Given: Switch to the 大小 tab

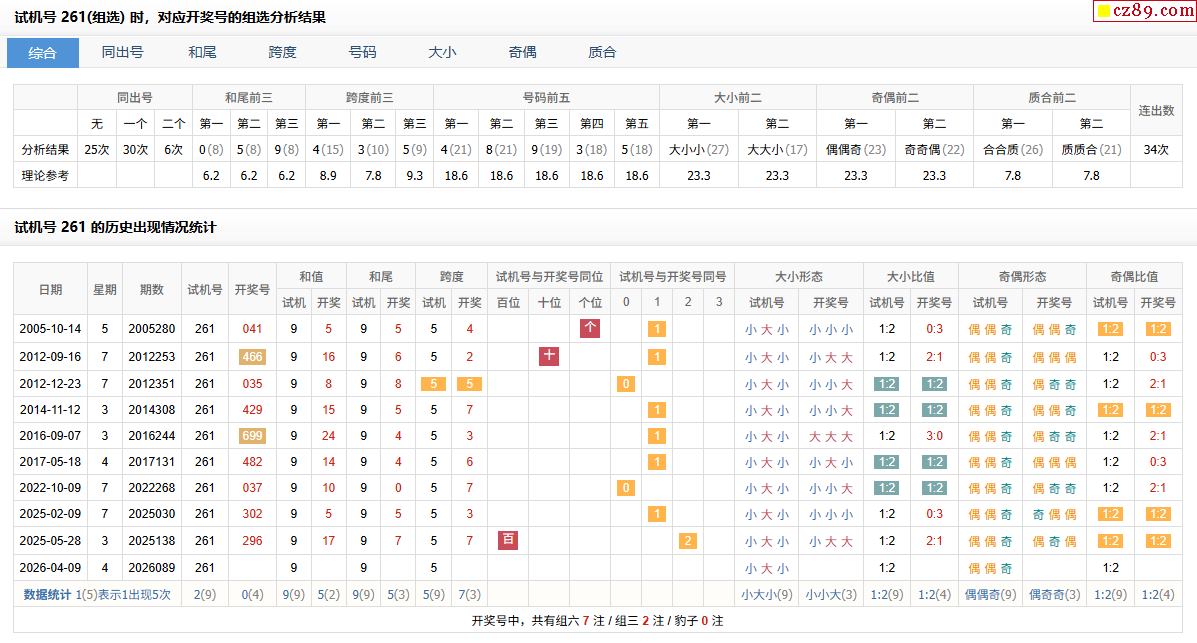Looking at the screenshot, I should [x=442, y=53].
